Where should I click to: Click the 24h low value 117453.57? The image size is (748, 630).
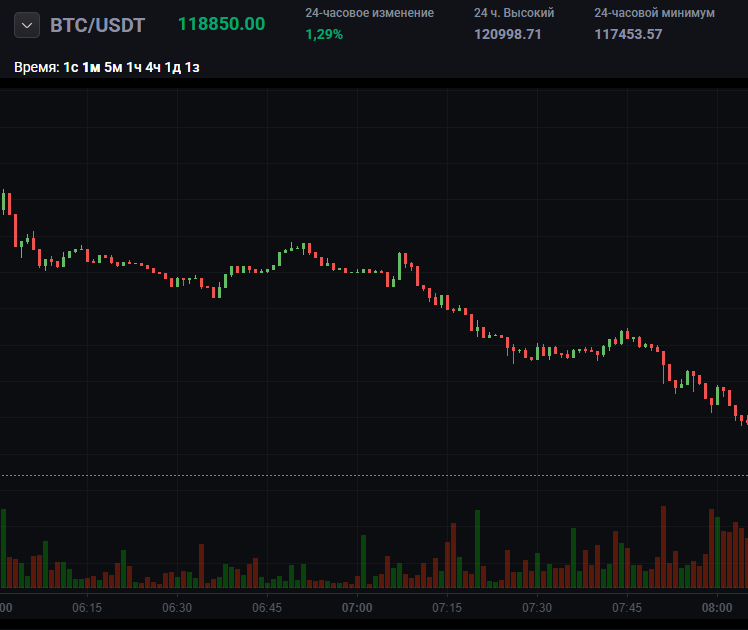point(628,34)
